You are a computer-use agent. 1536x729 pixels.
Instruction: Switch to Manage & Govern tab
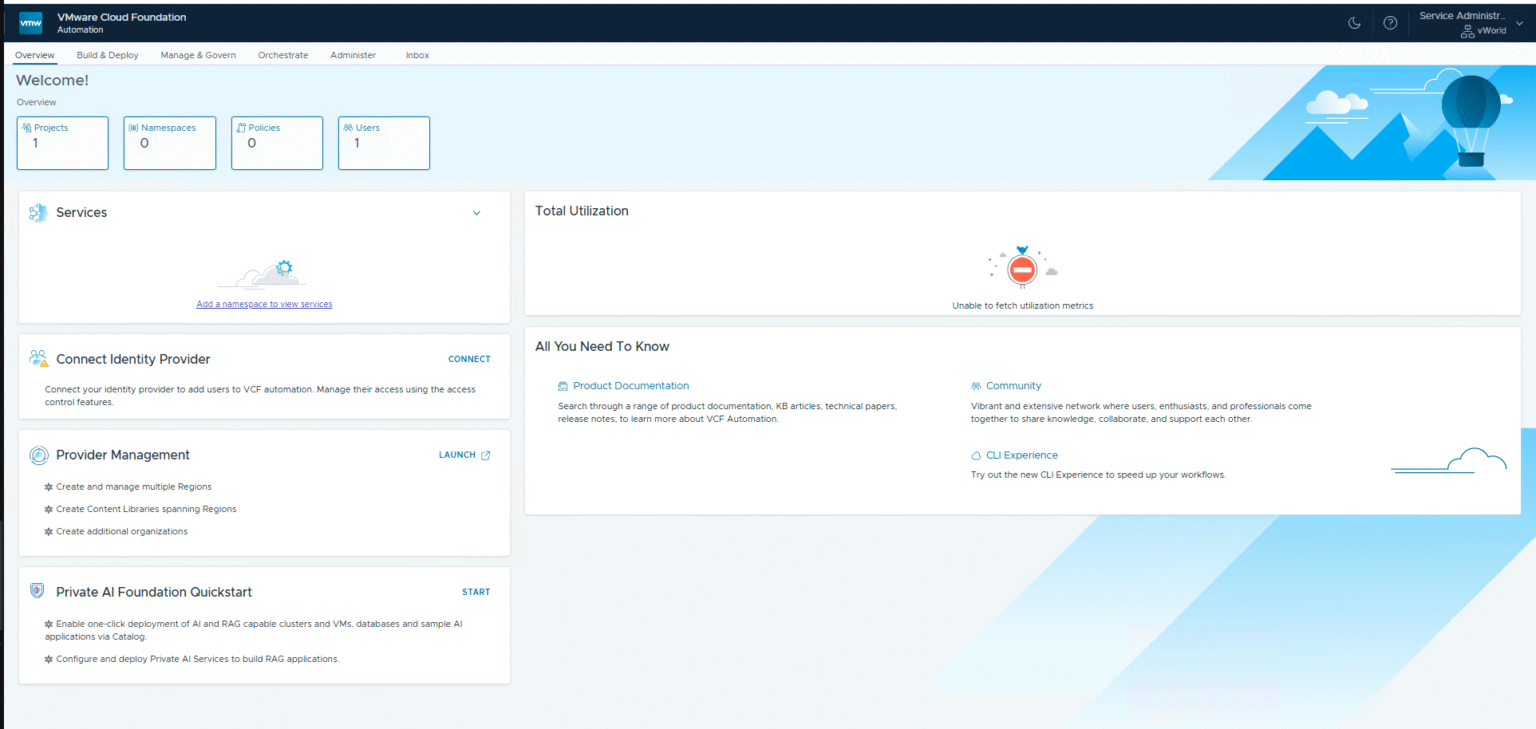tap(198, 55)
